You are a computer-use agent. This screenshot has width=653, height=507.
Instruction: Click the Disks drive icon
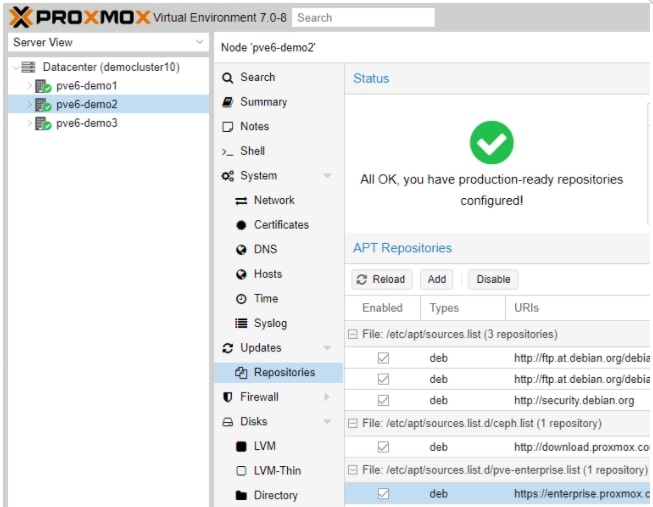(x=227, y=422)
